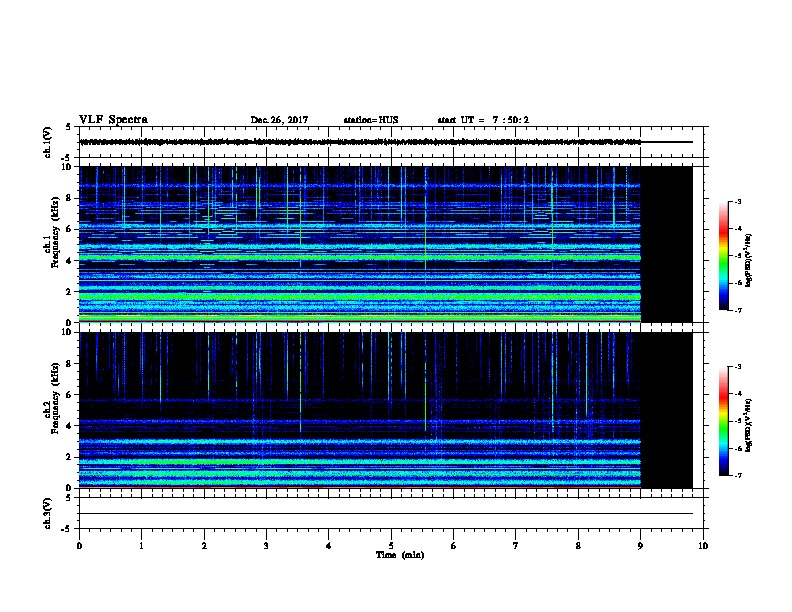Screen dimensions: 792x612
Task: Click the "10" frequency tick of ch.1 spectrogram
Action: [68, 167]
